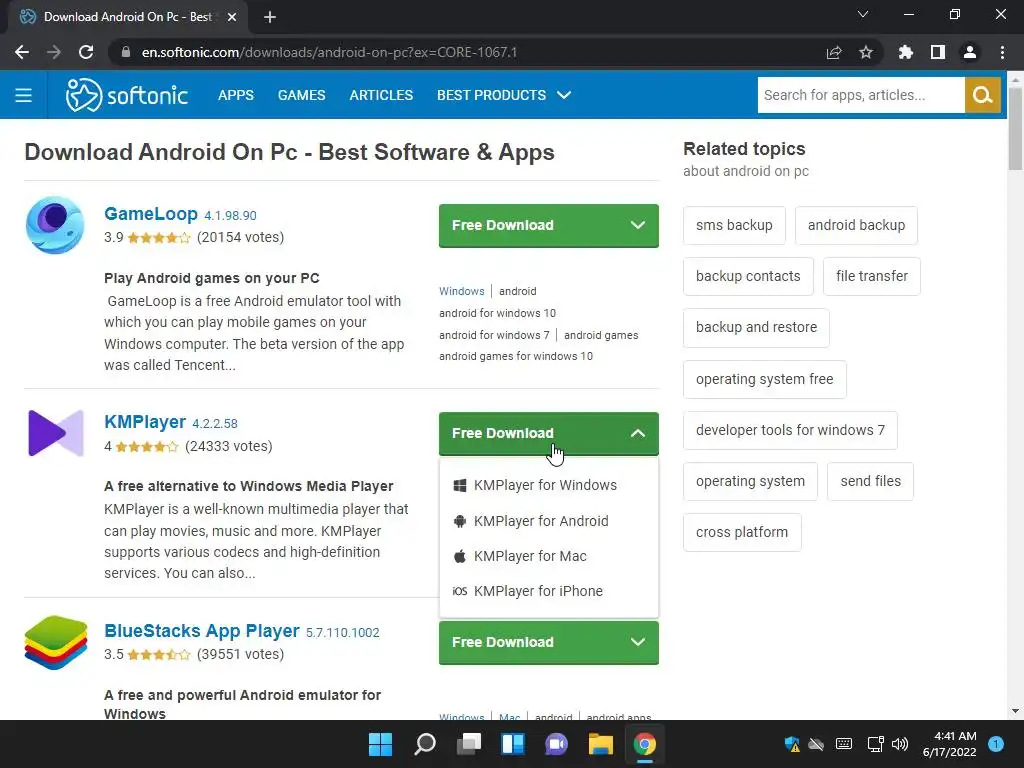1024x768 pixels.
Task: Expand BEST PRODUCTS dropdown
Action: point(504,95)
